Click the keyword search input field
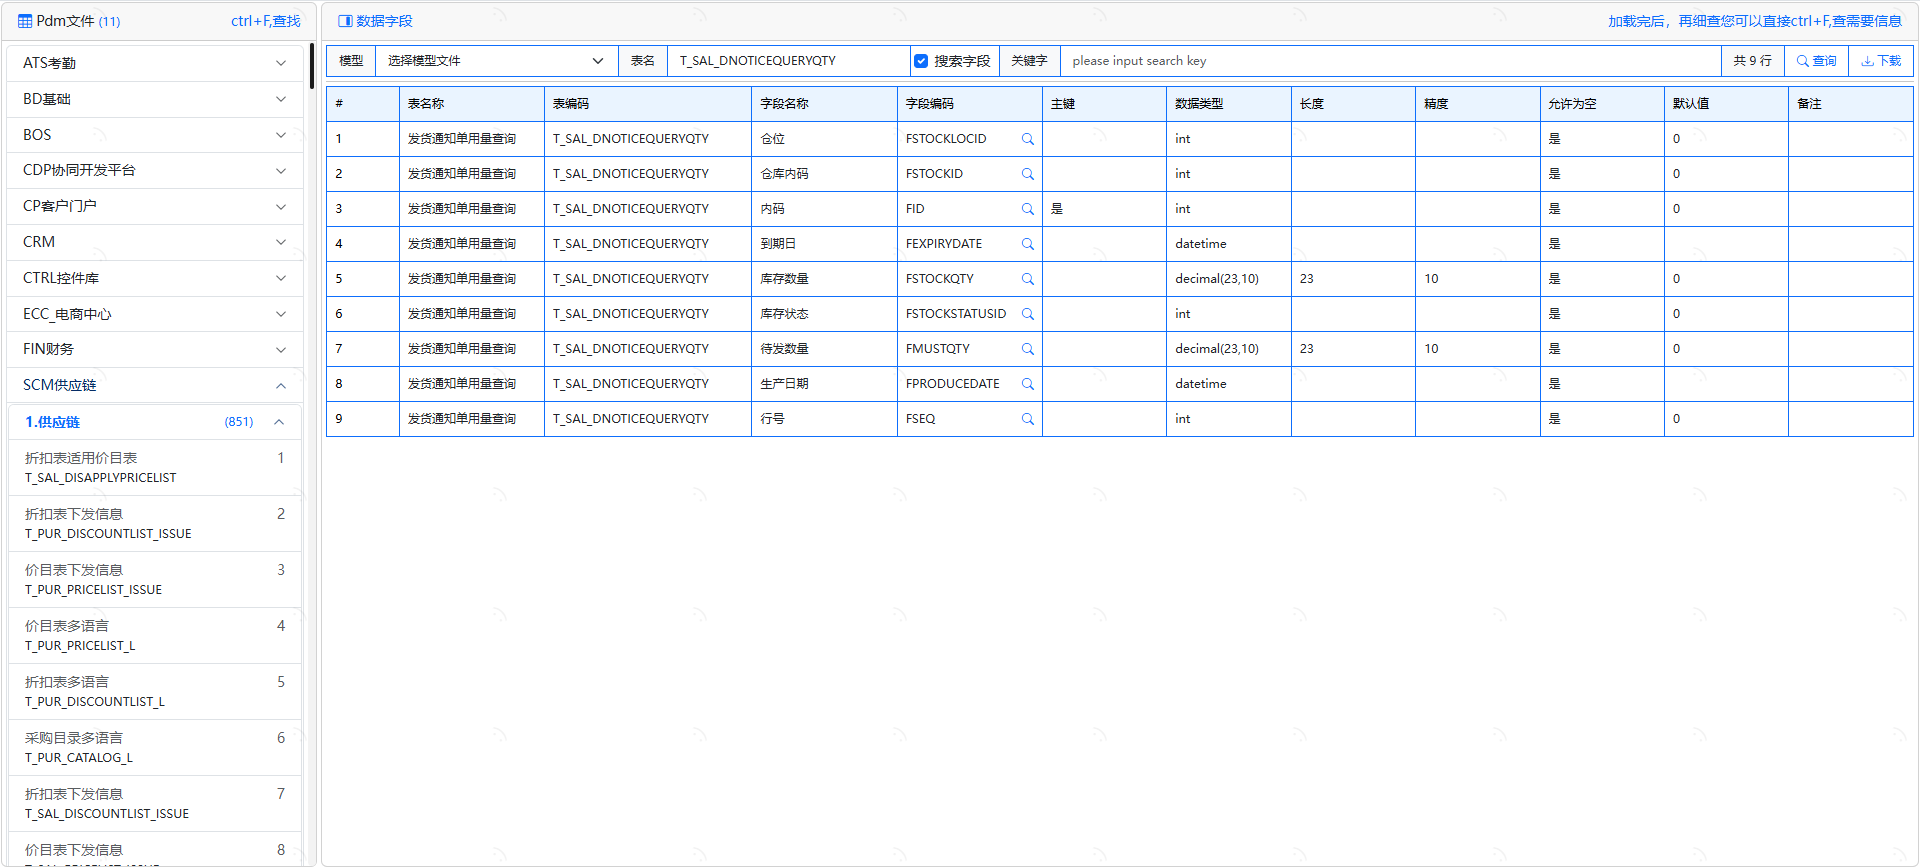1920x867 pixels. pos(1390,61)
